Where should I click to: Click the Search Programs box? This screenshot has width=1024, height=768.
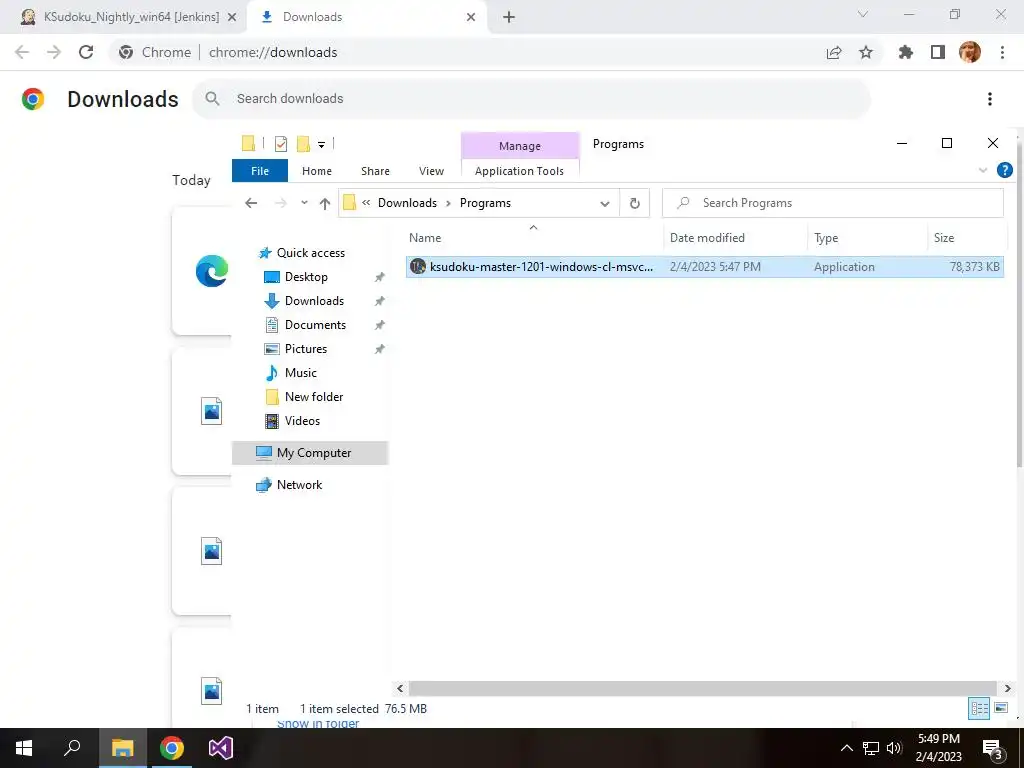(833, 203)
